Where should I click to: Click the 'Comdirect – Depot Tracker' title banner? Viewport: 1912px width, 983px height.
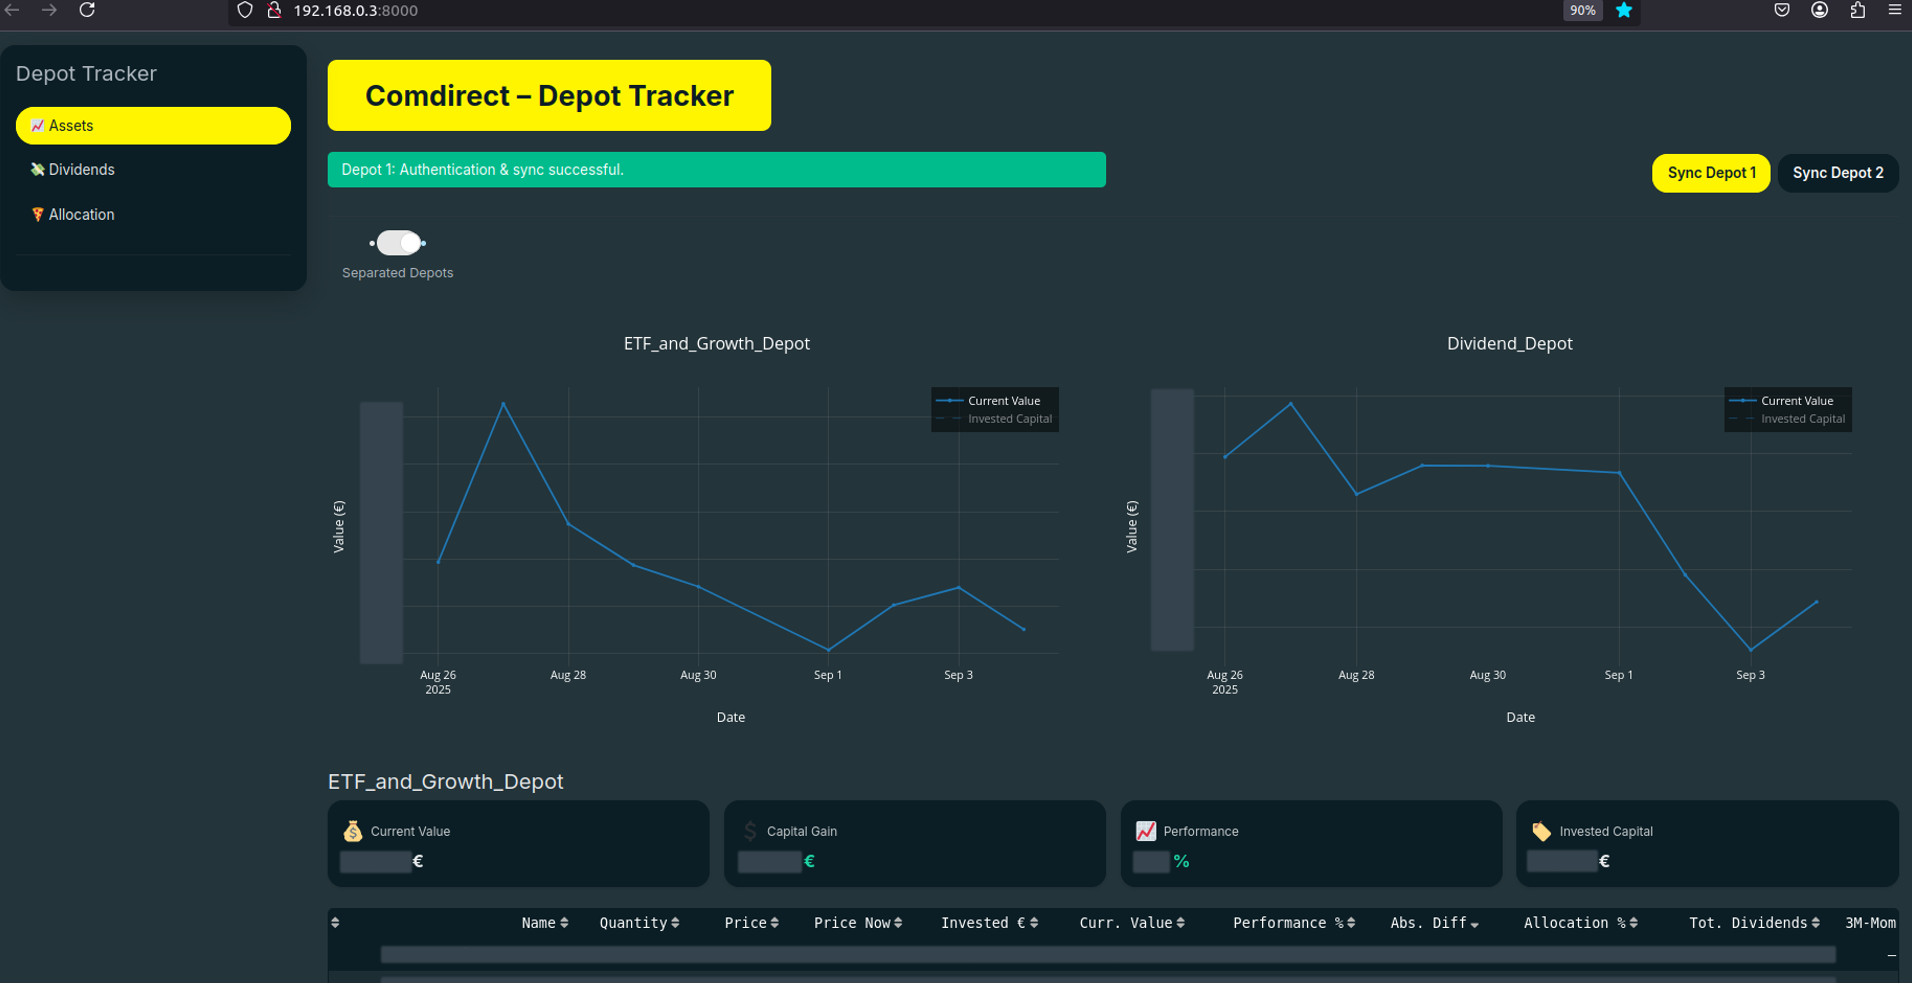coord(549,96)
